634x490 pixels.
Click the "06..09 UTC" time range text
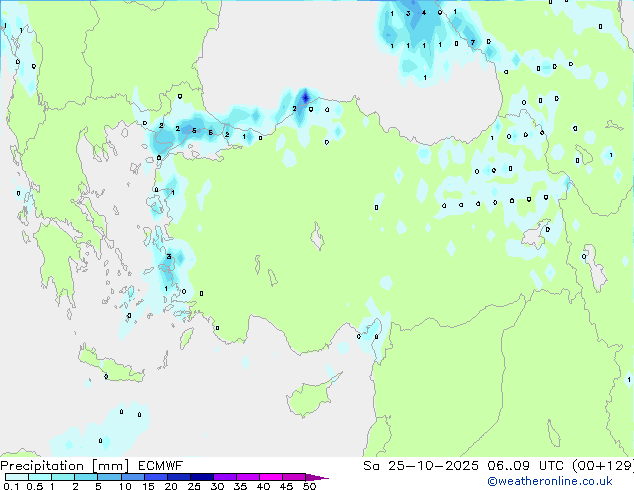click(x=525, y=466)
